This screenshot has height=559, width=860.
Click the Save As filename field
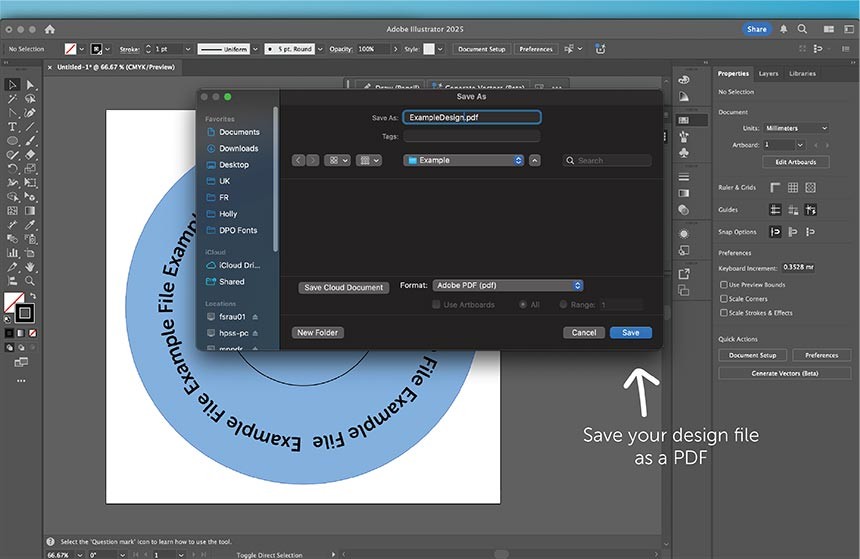[472, 117]
